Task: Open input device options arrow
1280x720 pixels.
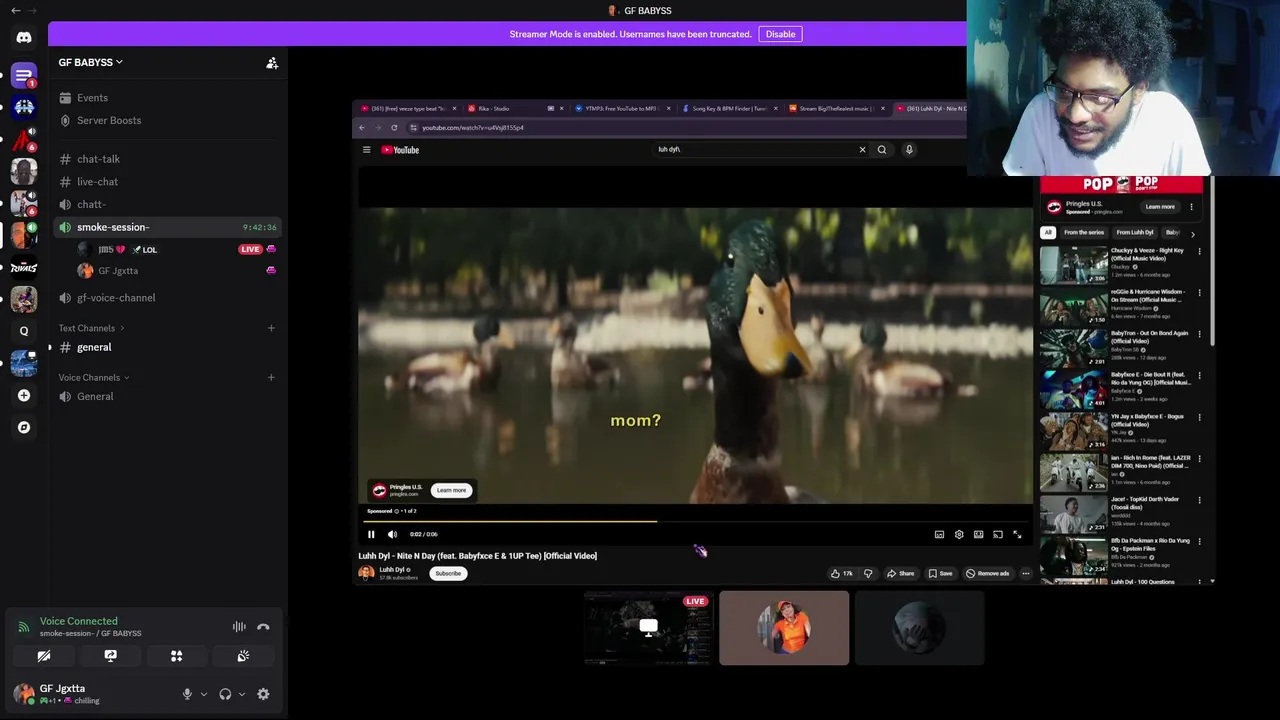Action: [x=203, y=694]
